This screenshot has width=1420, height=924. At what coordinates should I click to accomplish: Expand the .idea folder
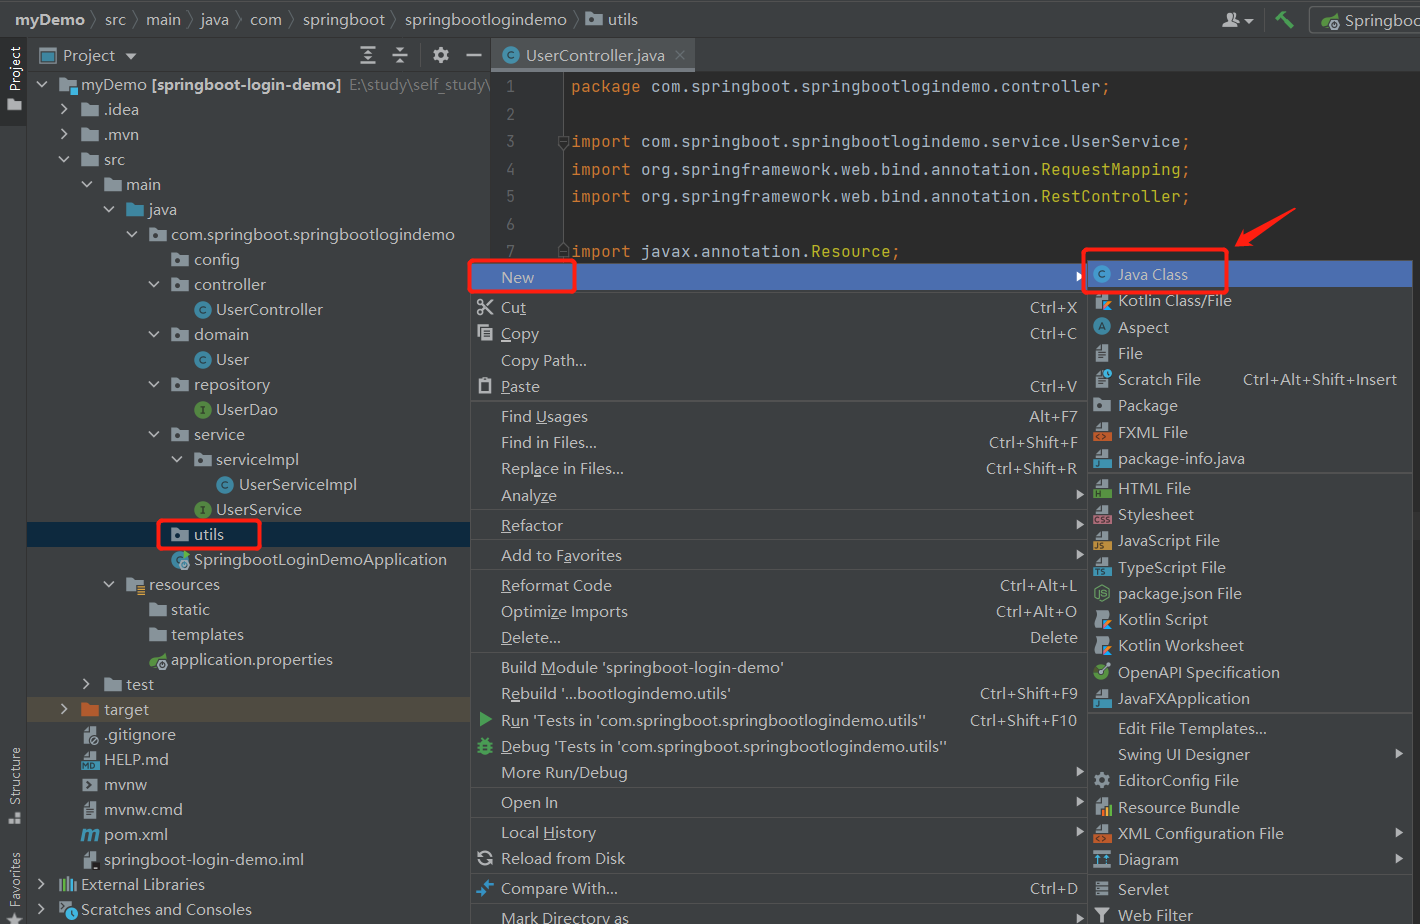(x=65, y=109)
